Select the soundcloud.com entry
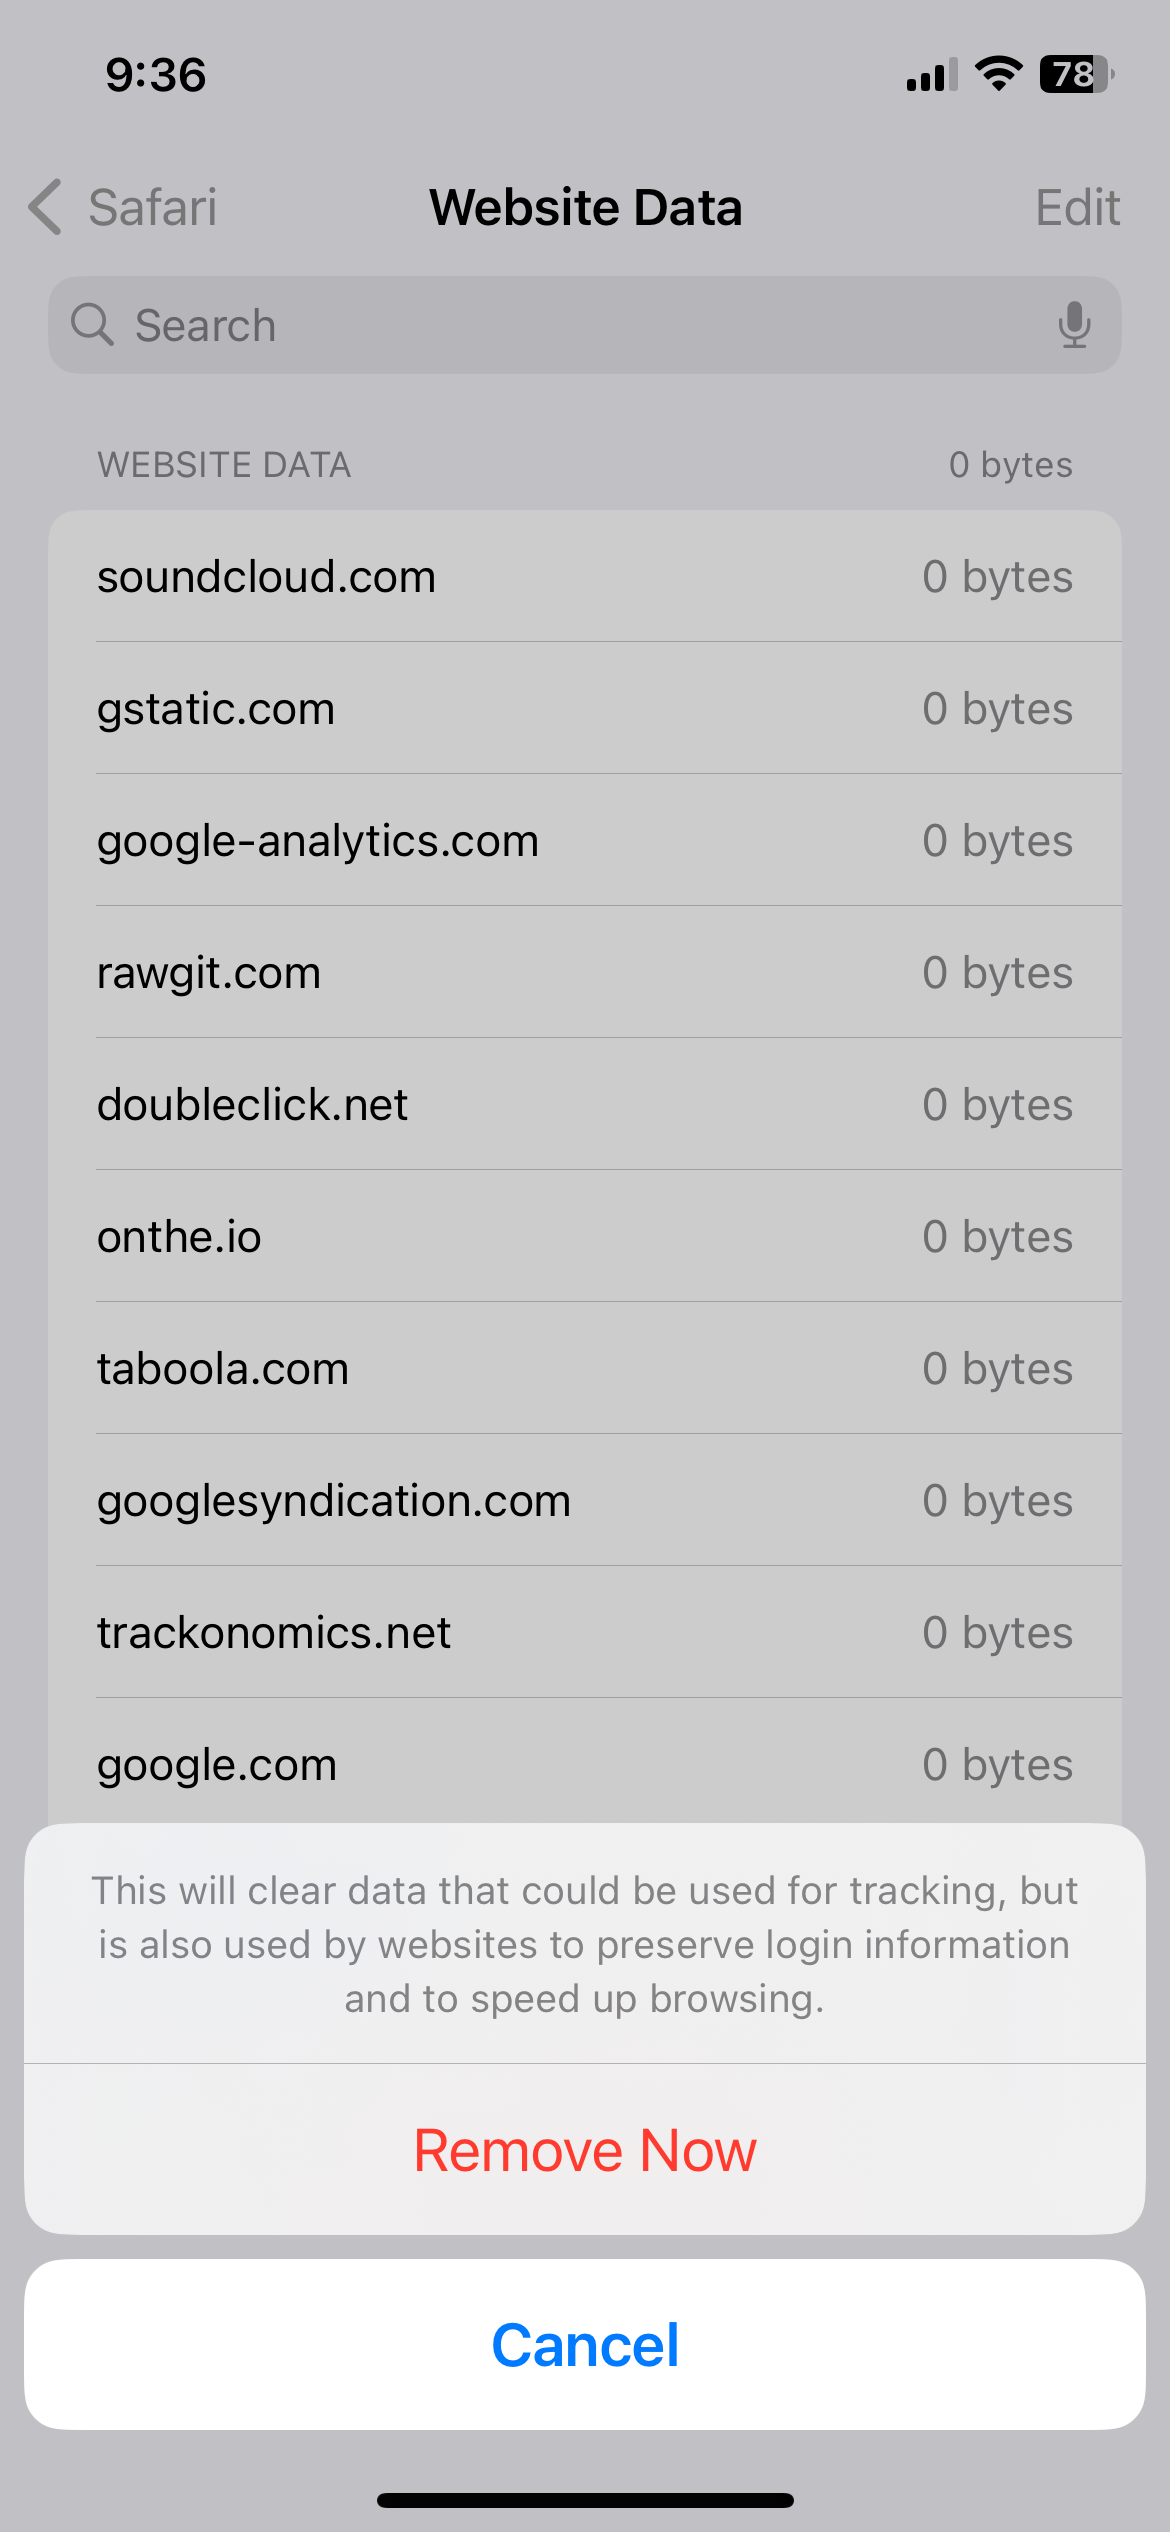The width and height of the screenshot is (1170, 2532). click(585, 577)
